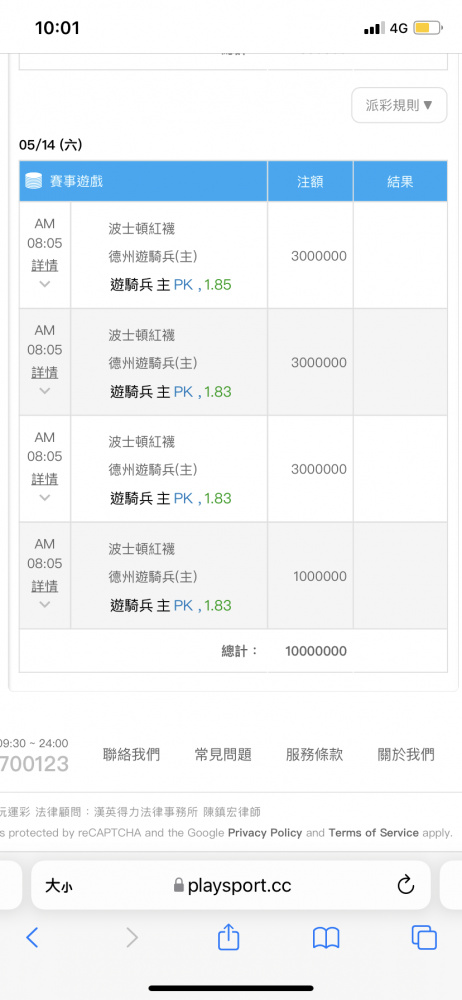
Task: Open the Safari share sheet icon
Action: pyautogui.click(x=228, y=936)
